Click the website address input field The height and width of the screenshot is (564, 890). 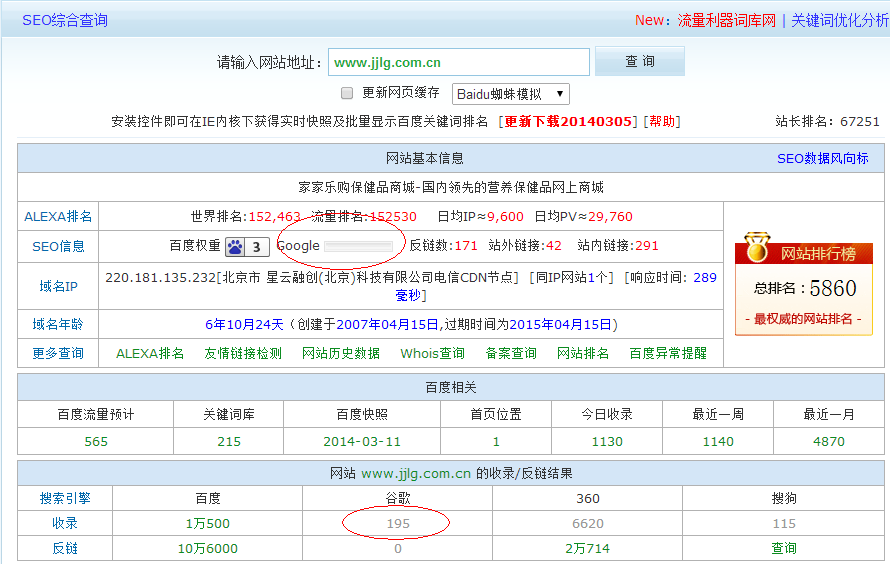pyautogui.click(x=459, y=62)
